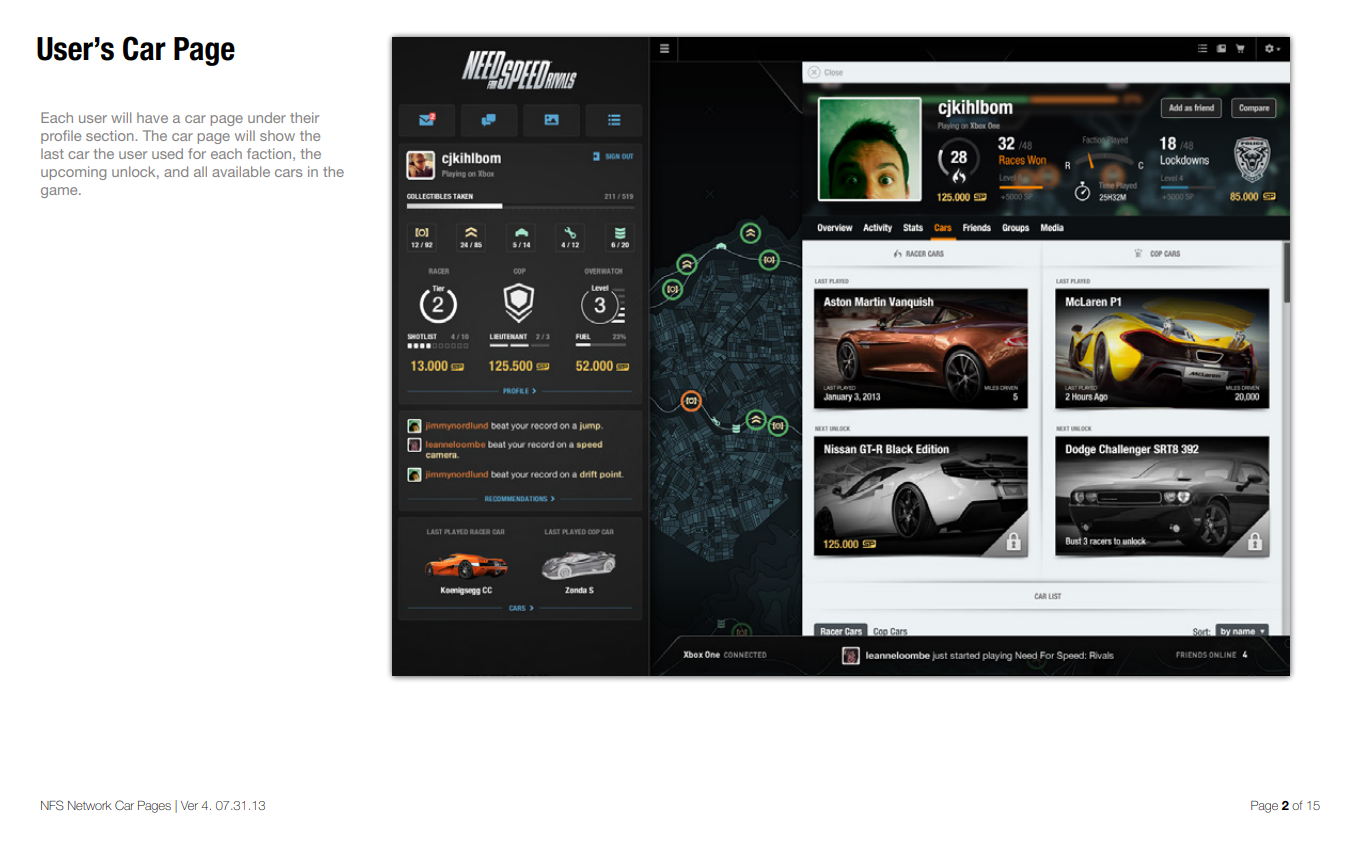Click the list view icon in top bar
Image resolution: width=1362 pixels, height=849 pixels.
1203,48
